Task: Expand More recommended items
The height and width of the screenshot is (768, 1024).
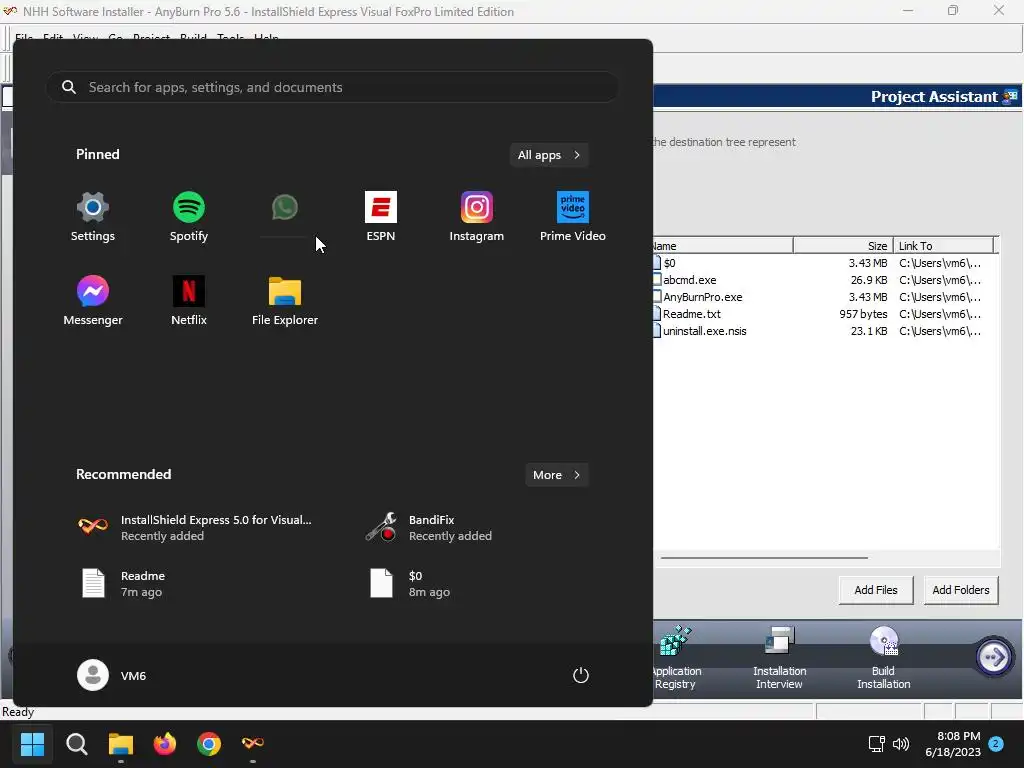Action: pos(556,475)
